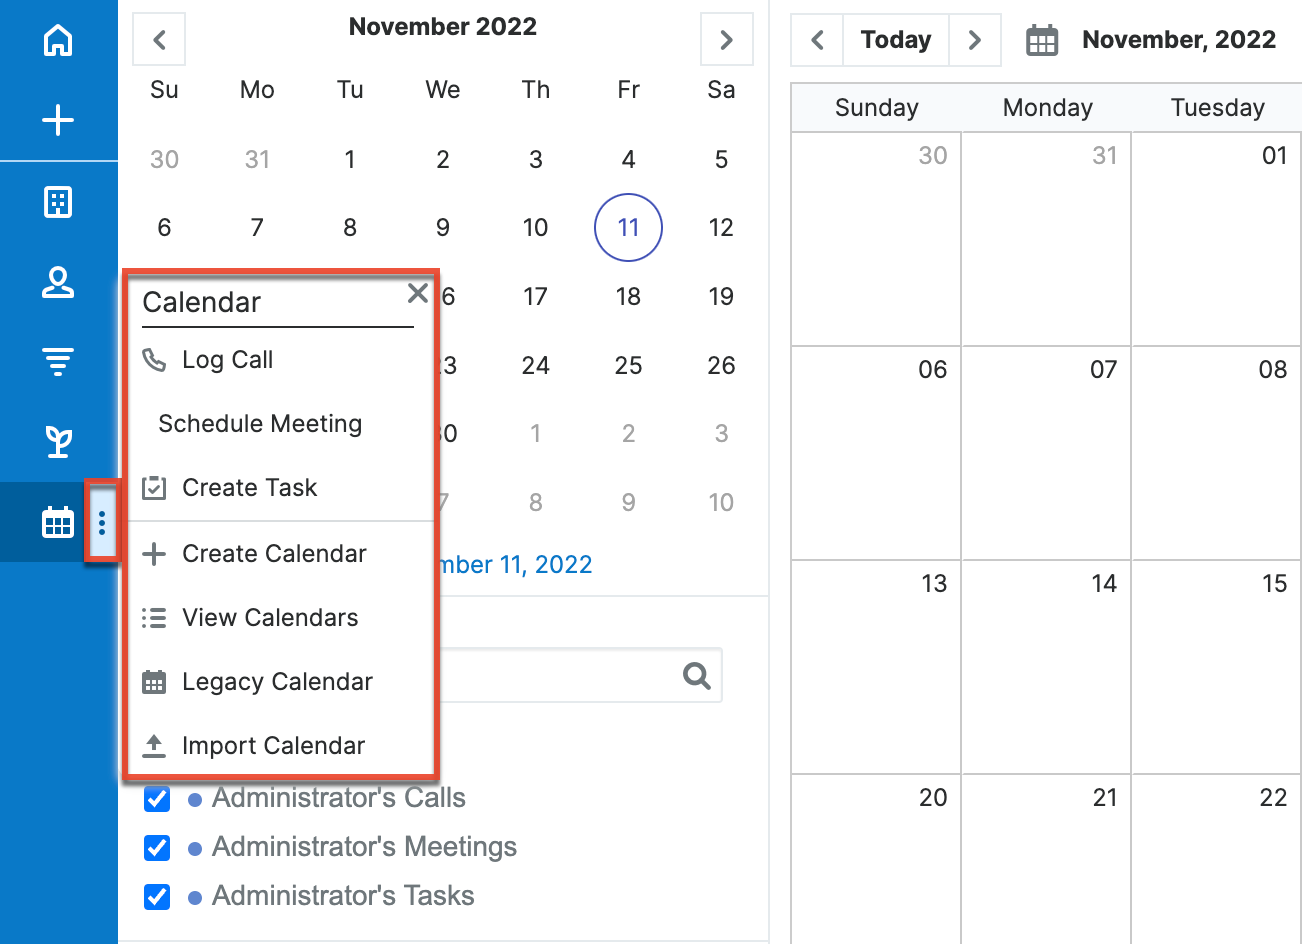Select the Opportunities funnel icon

pos(59,361)
